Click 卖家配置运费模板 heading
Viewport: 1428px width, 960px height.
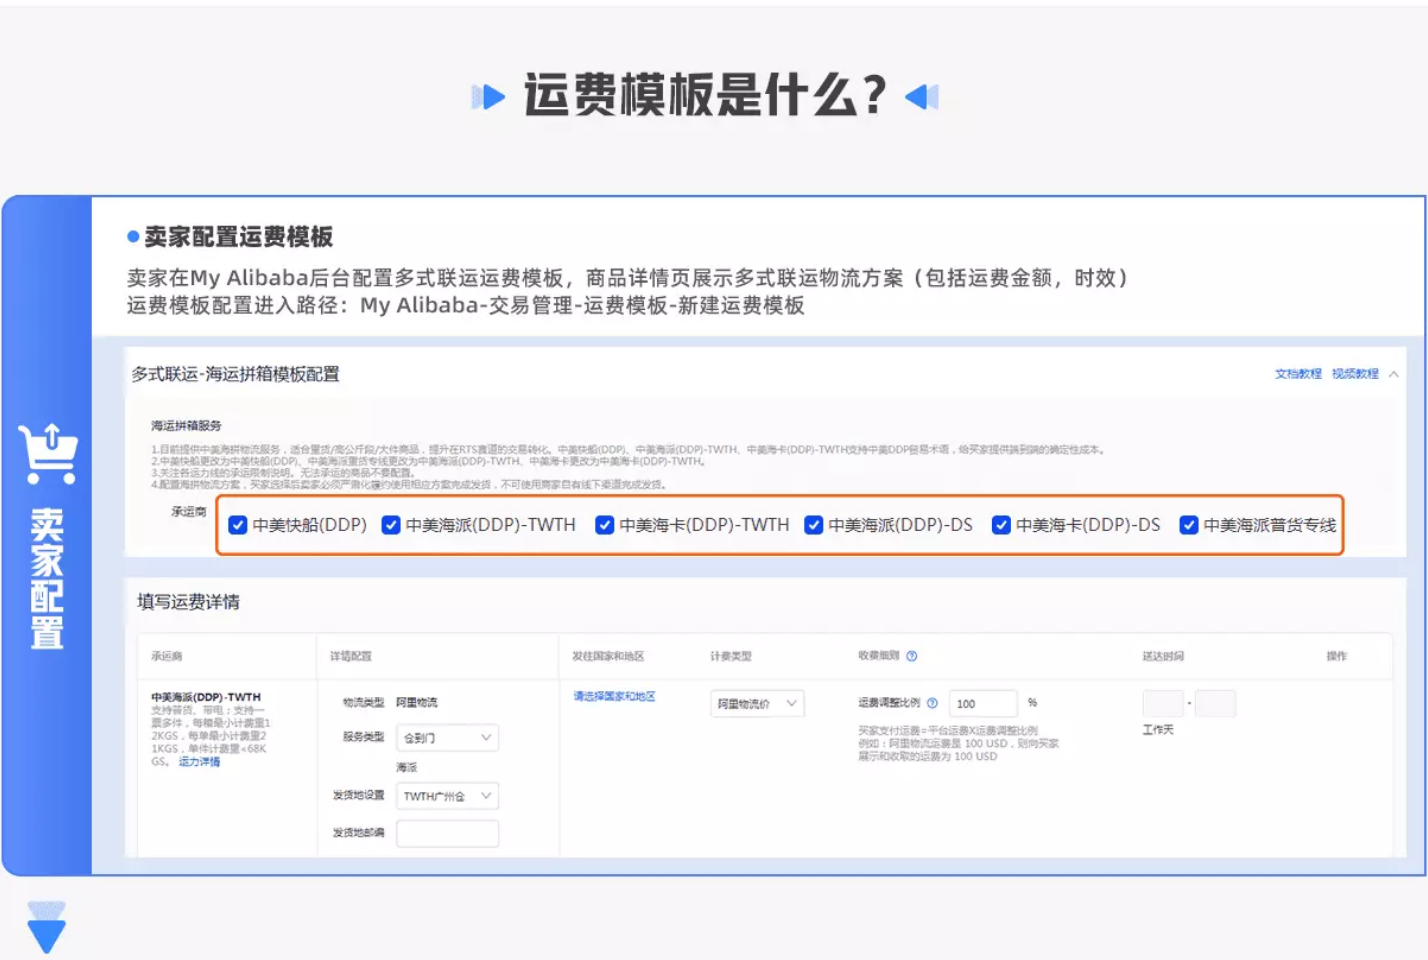coord(239,237)
